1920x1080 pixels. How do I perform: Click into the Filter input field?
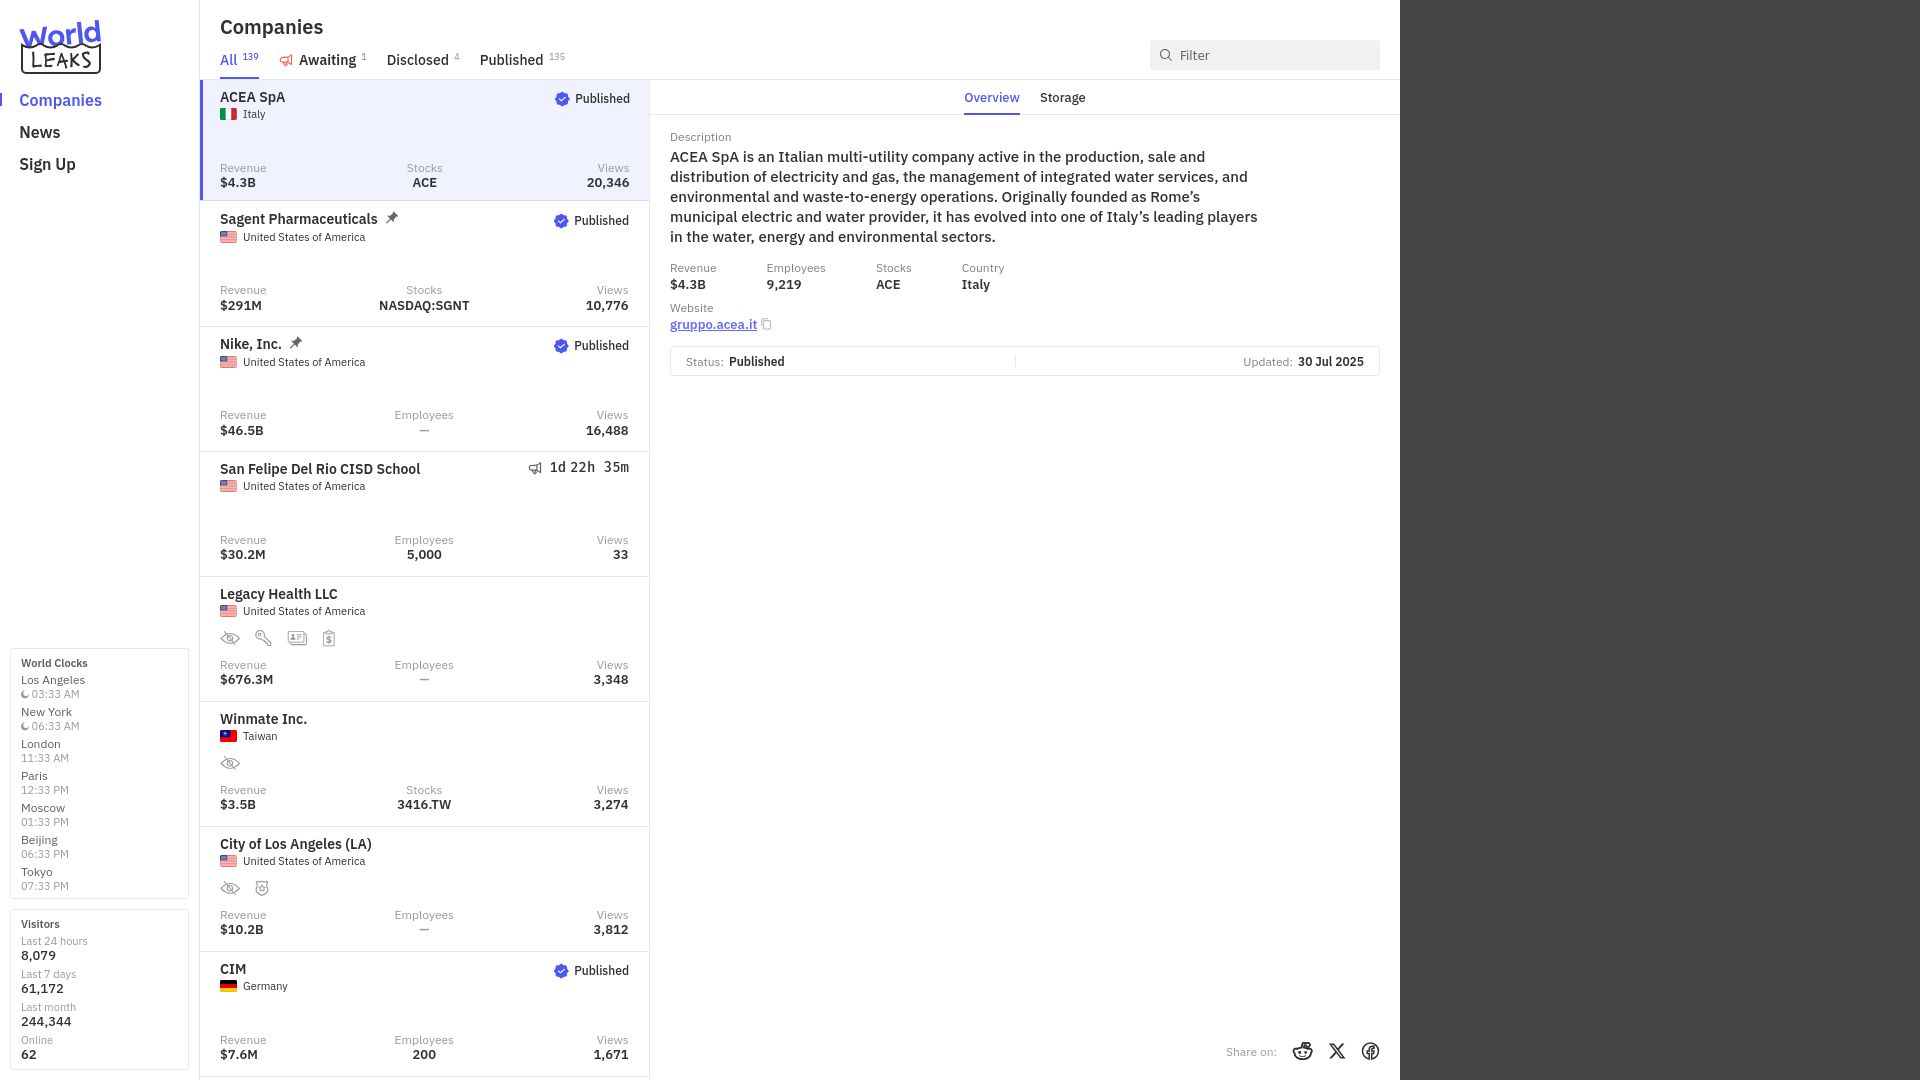coord(1264,55)
